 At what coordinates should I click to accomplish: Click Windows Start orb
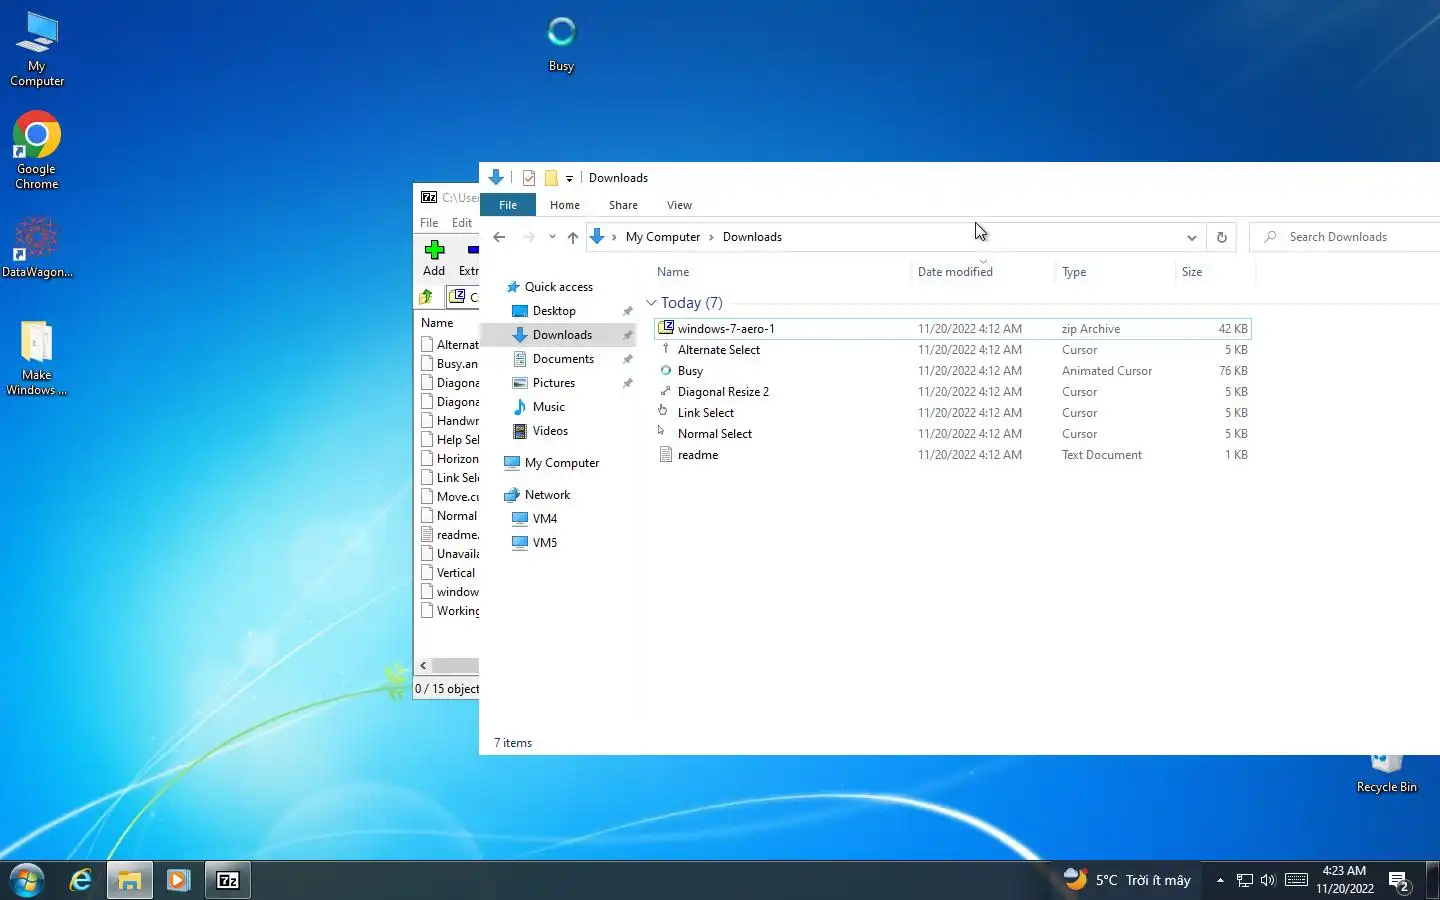coord(27,880)
